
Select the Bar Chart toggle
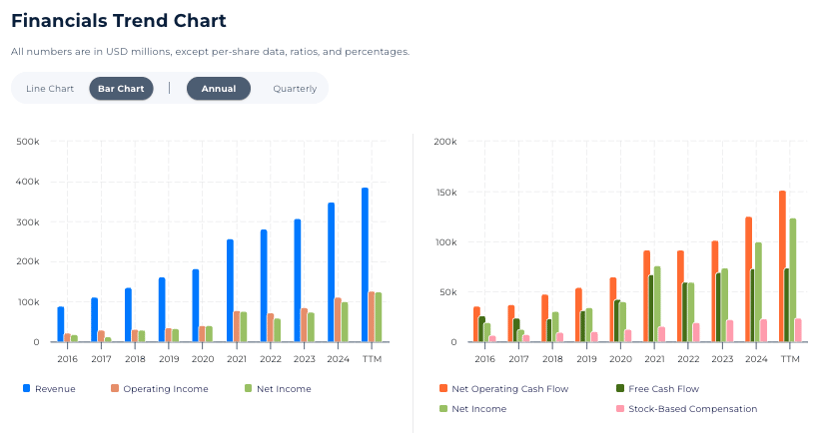[x=121, y=89]
